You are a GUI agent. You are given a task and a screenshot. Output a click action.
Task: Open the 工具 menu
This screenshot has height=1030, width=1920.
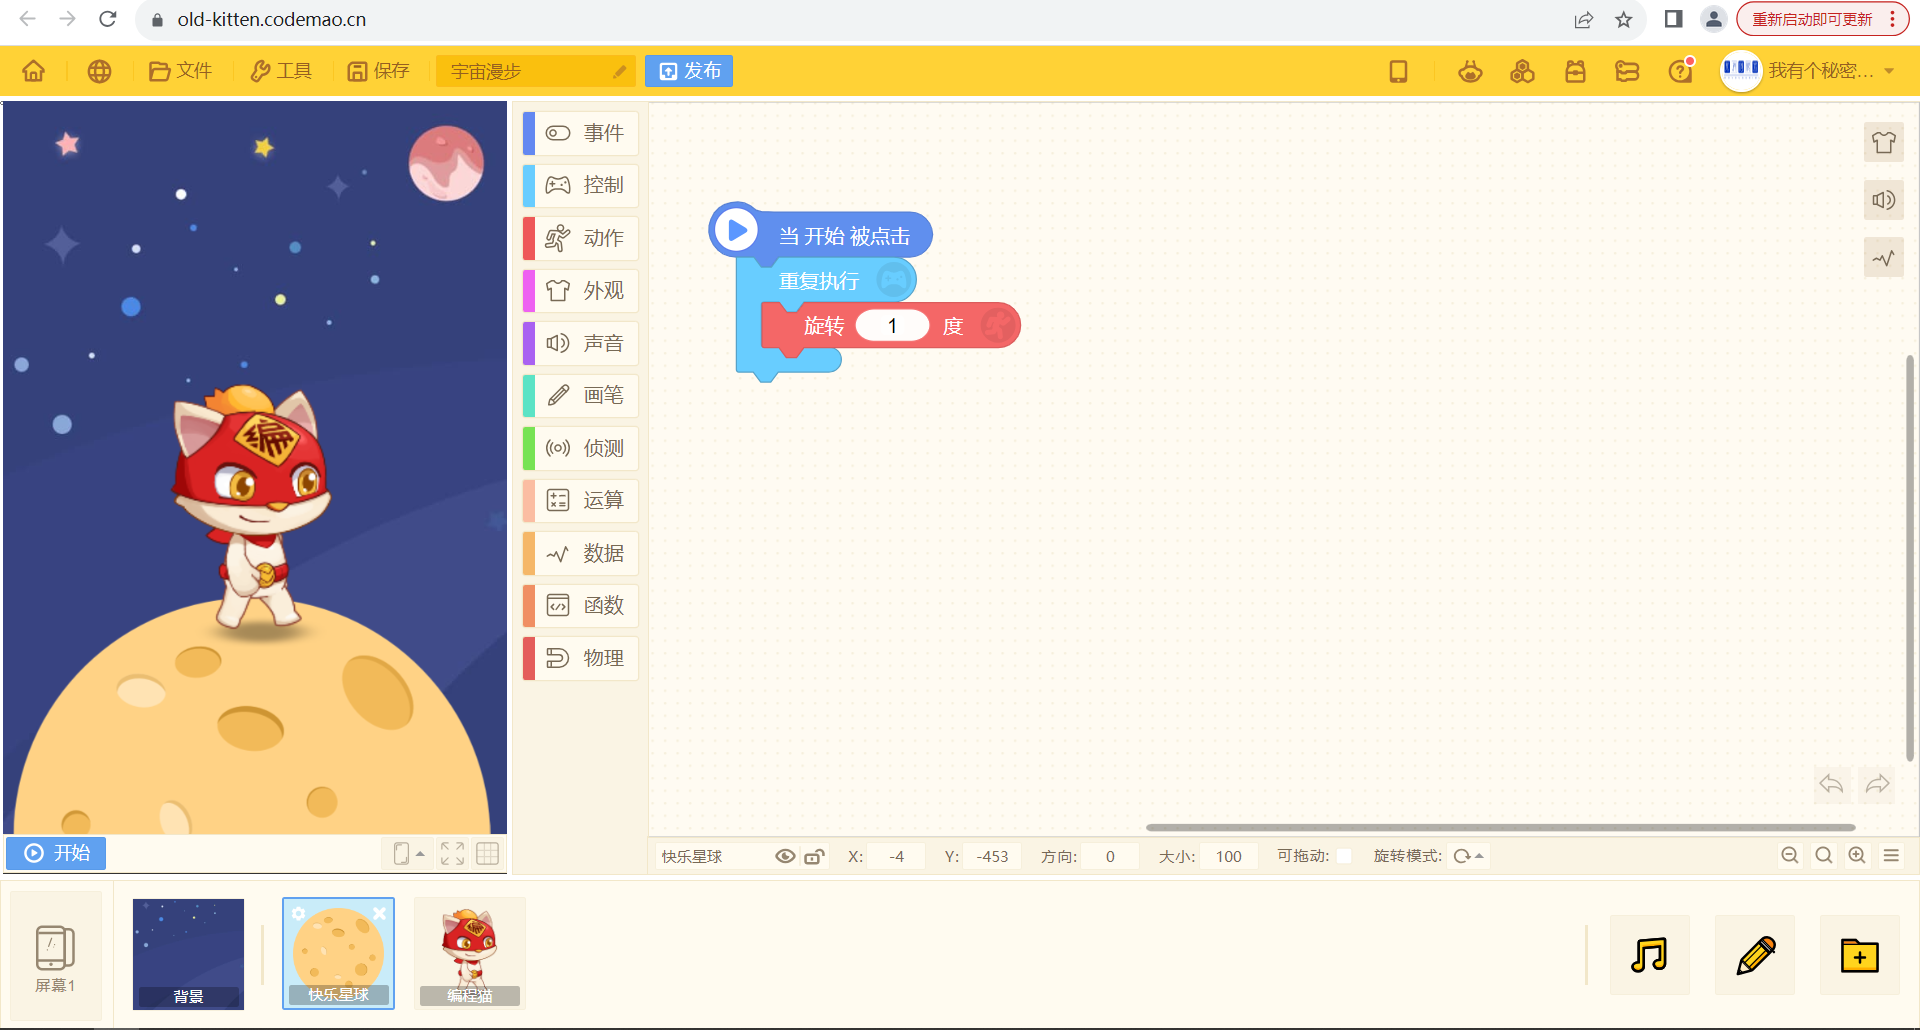pyautogui.click(x=281, y=71)
